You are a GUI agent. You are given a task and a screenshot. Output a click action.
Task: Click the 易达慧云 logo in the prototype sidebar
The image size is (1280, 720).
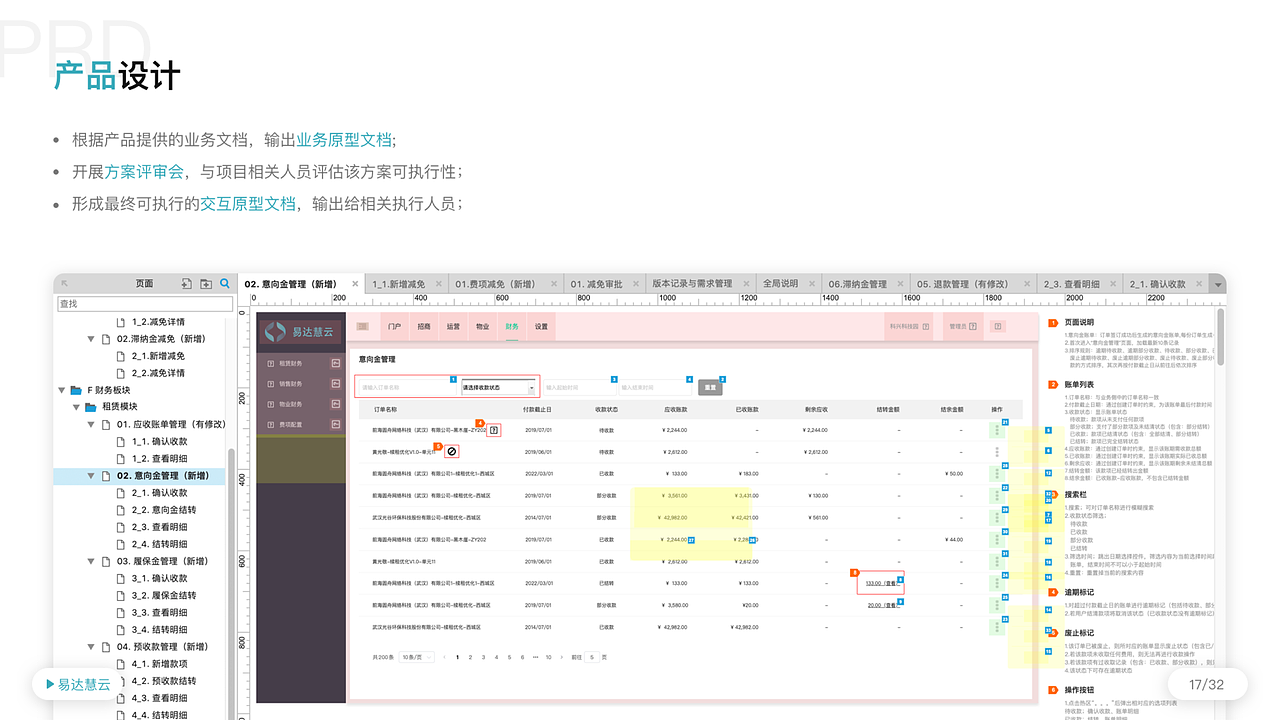pos(299,331)
